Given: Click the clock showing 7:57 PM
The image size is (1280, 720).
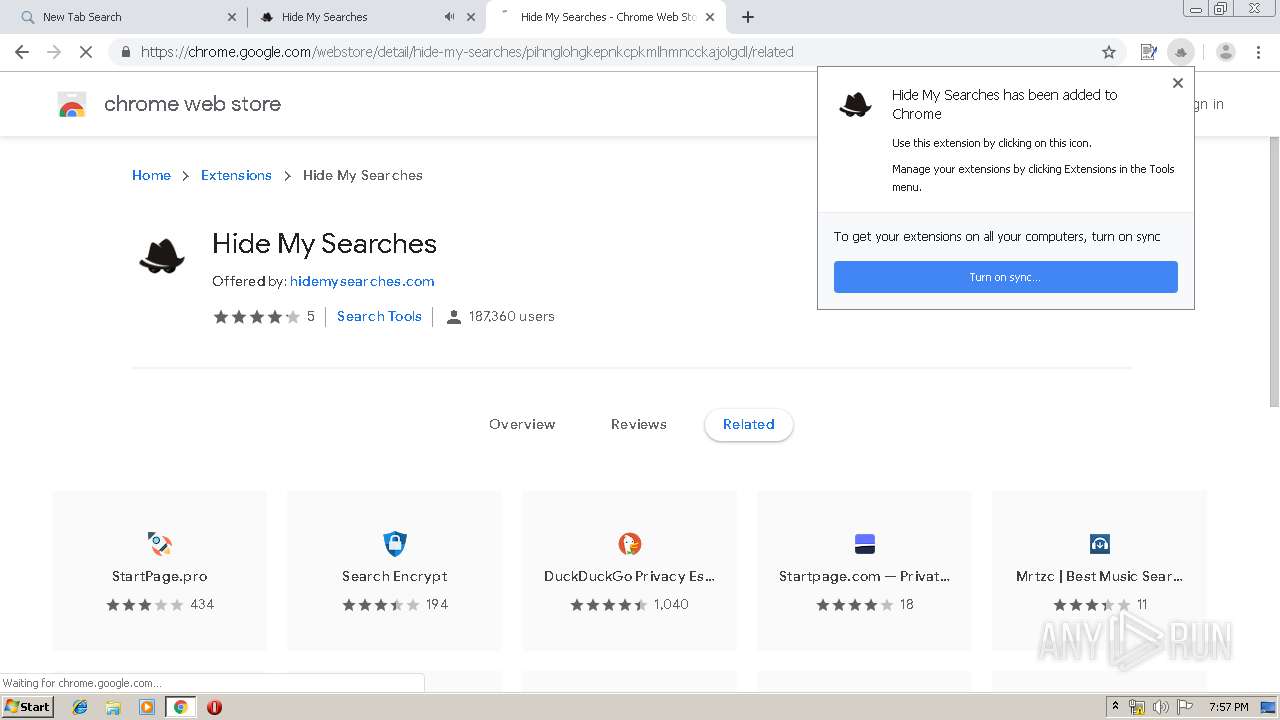Looking at the screenshot, I should pyautogui.click(x=1229, y=707).
